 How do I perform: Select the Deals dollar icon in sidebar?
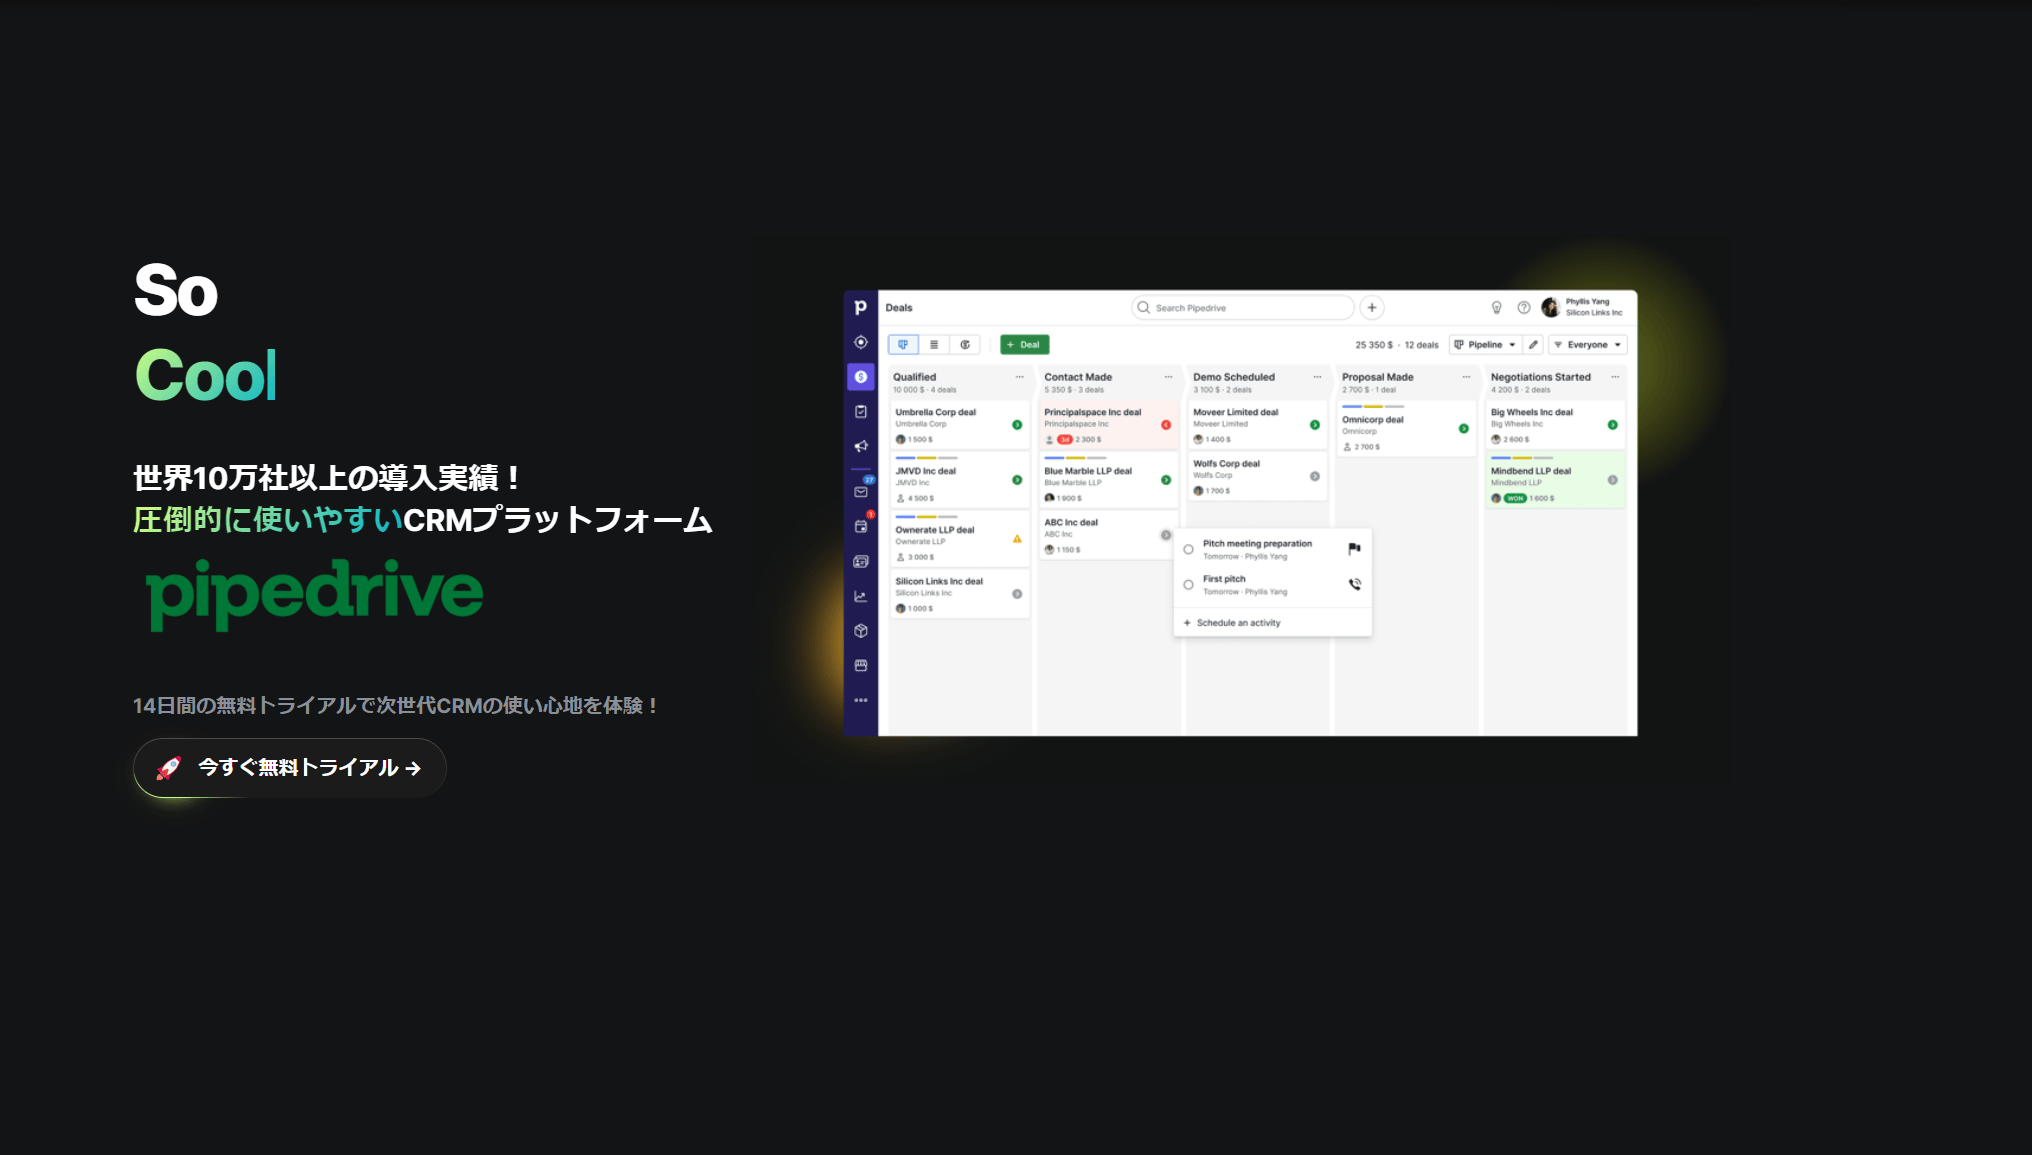point(860,377)
